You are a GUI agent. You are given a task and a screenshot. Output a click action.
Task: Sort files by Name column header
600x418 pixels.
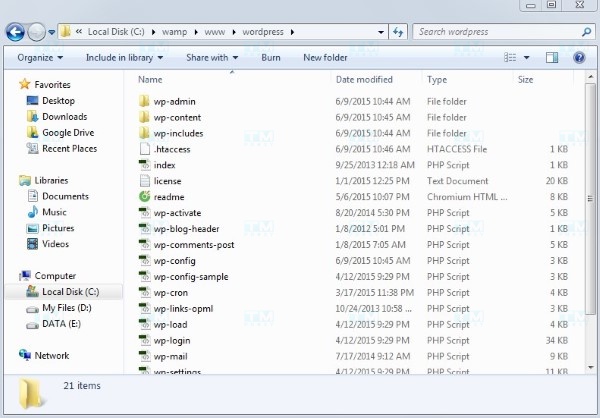coord(150,79)
